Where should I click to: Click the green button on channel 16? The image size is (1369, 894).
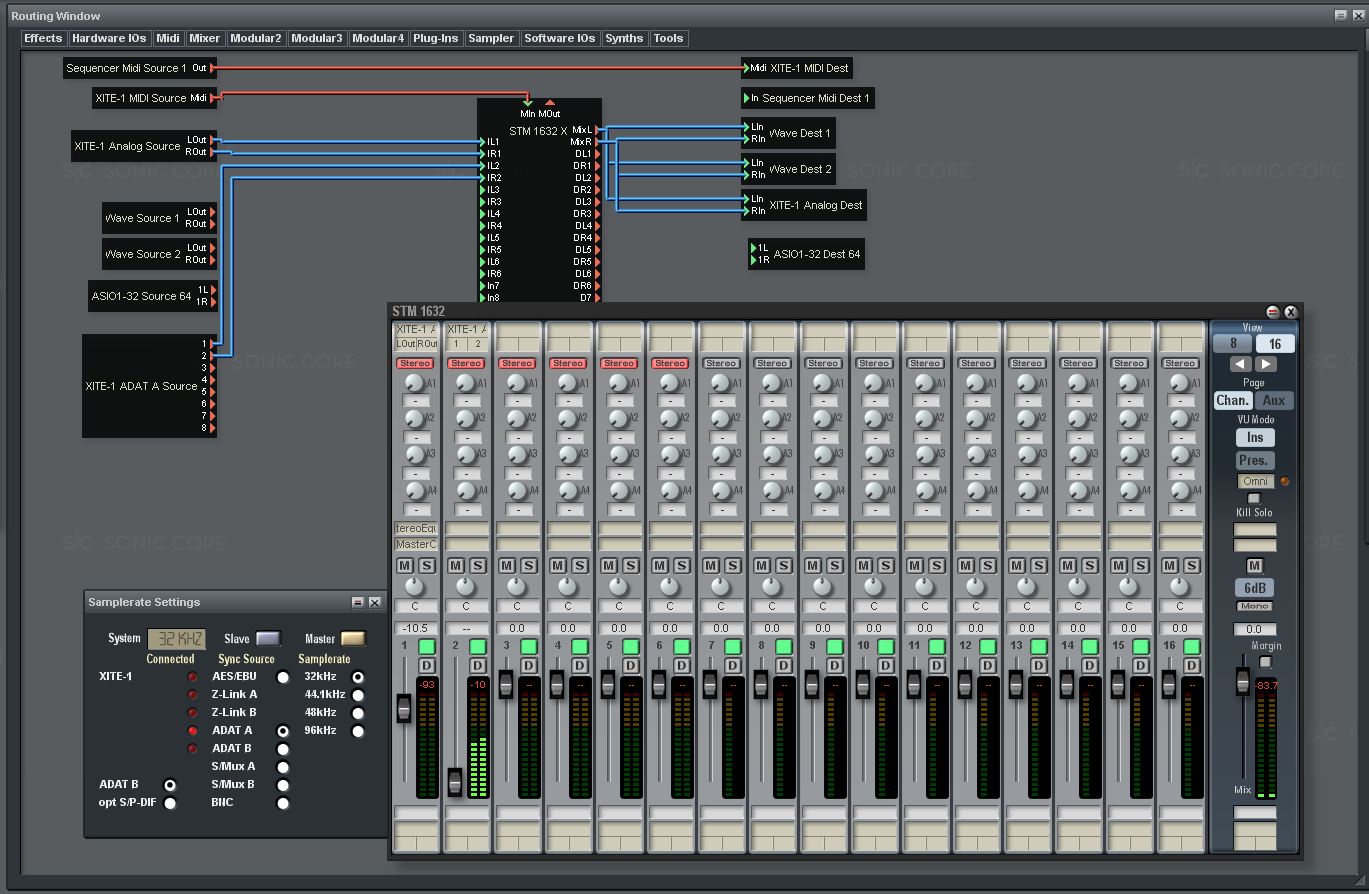pos(1192,647)
